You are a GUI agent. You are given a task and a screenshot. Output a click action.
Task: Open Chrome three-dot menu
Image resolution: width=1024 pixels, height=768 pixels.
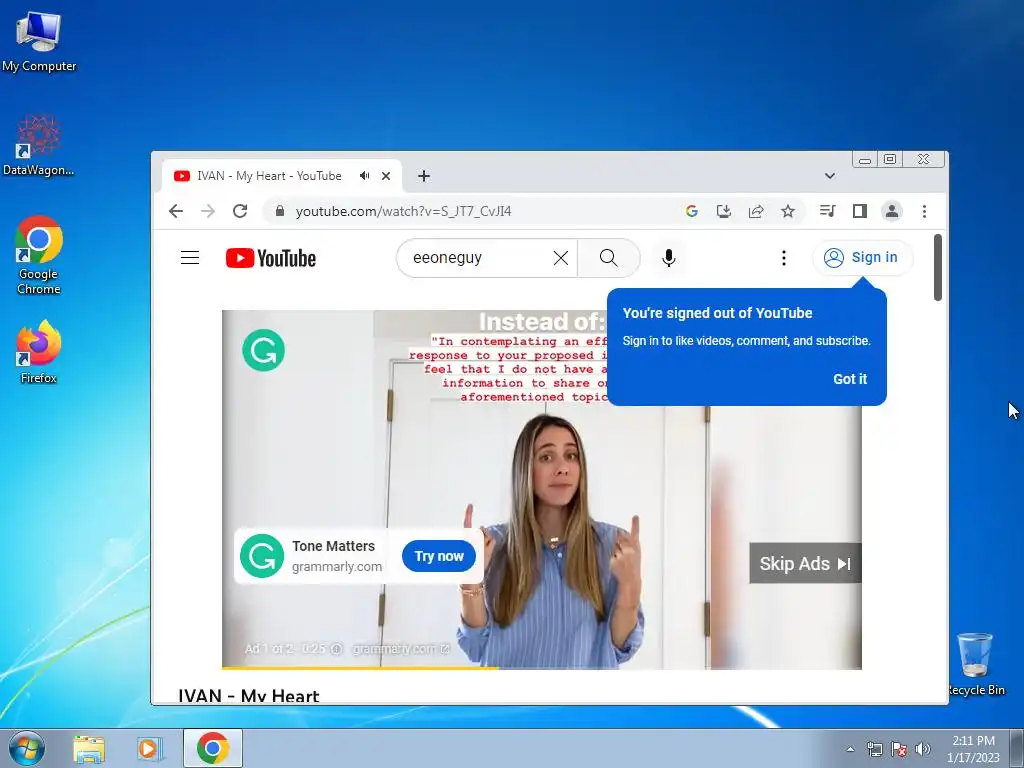coord(924,211)
